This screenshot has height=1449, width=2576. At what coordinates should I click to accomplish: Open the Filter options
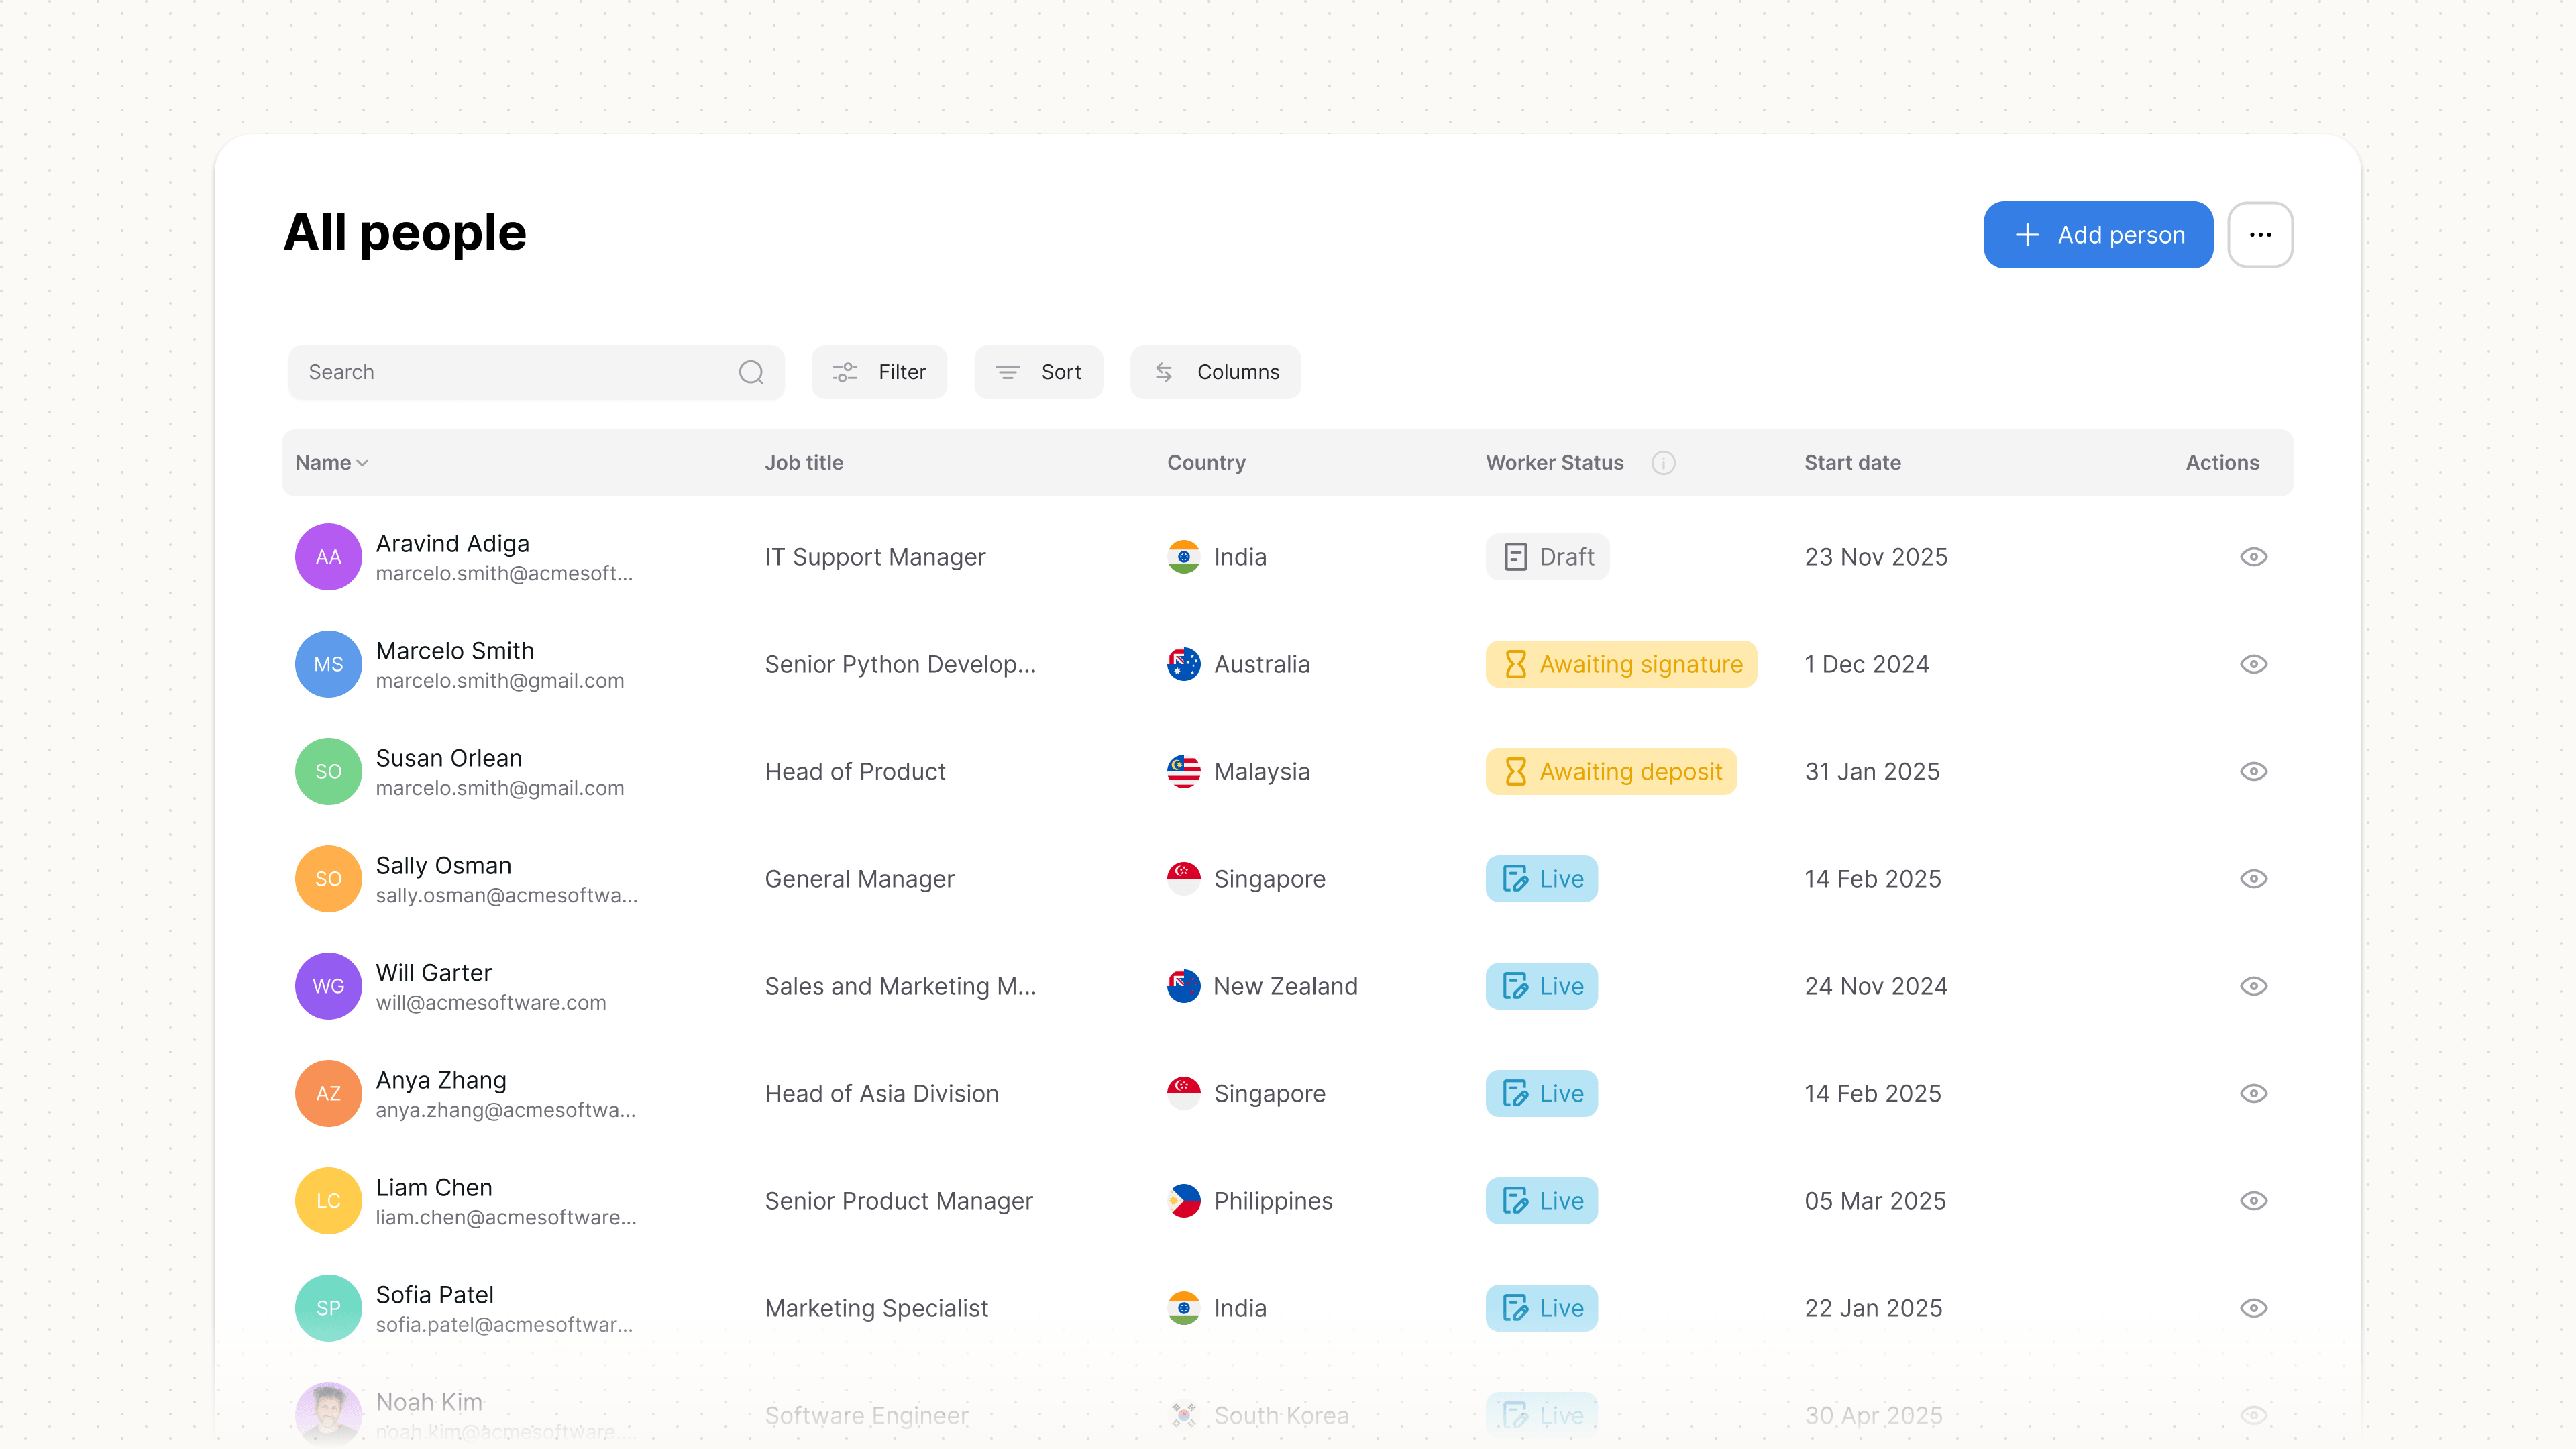pos(879,373)
